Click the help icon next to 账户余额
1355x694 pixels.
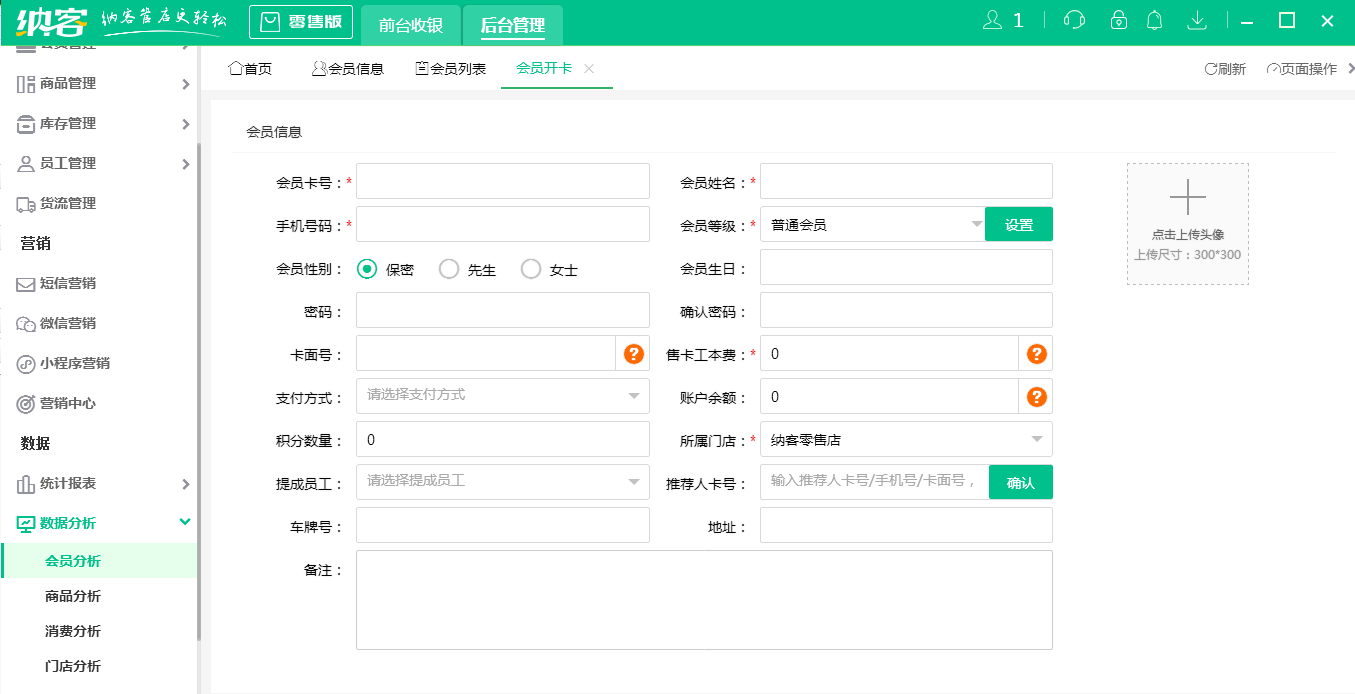tap(1036, 396)
